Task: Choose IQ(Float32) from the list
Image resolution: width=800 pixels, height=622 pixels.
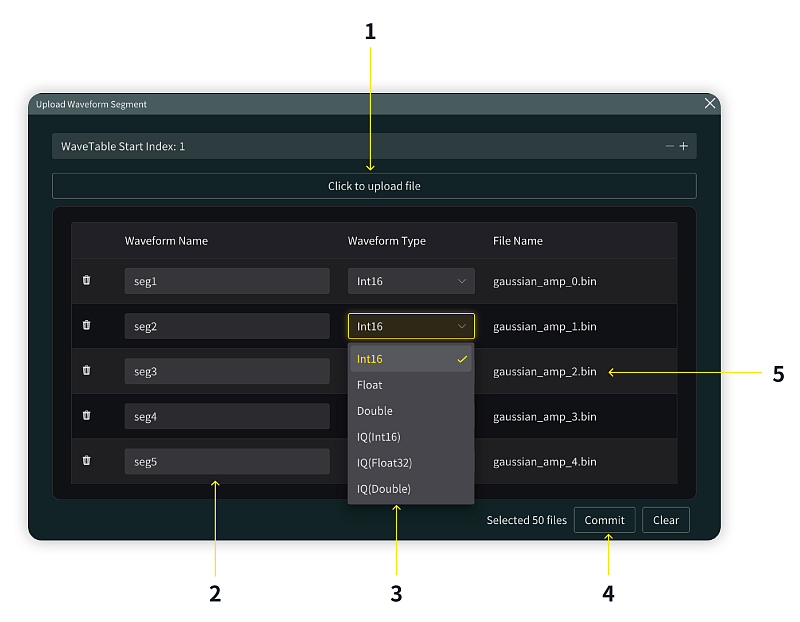Action: [x=410, y=463]
